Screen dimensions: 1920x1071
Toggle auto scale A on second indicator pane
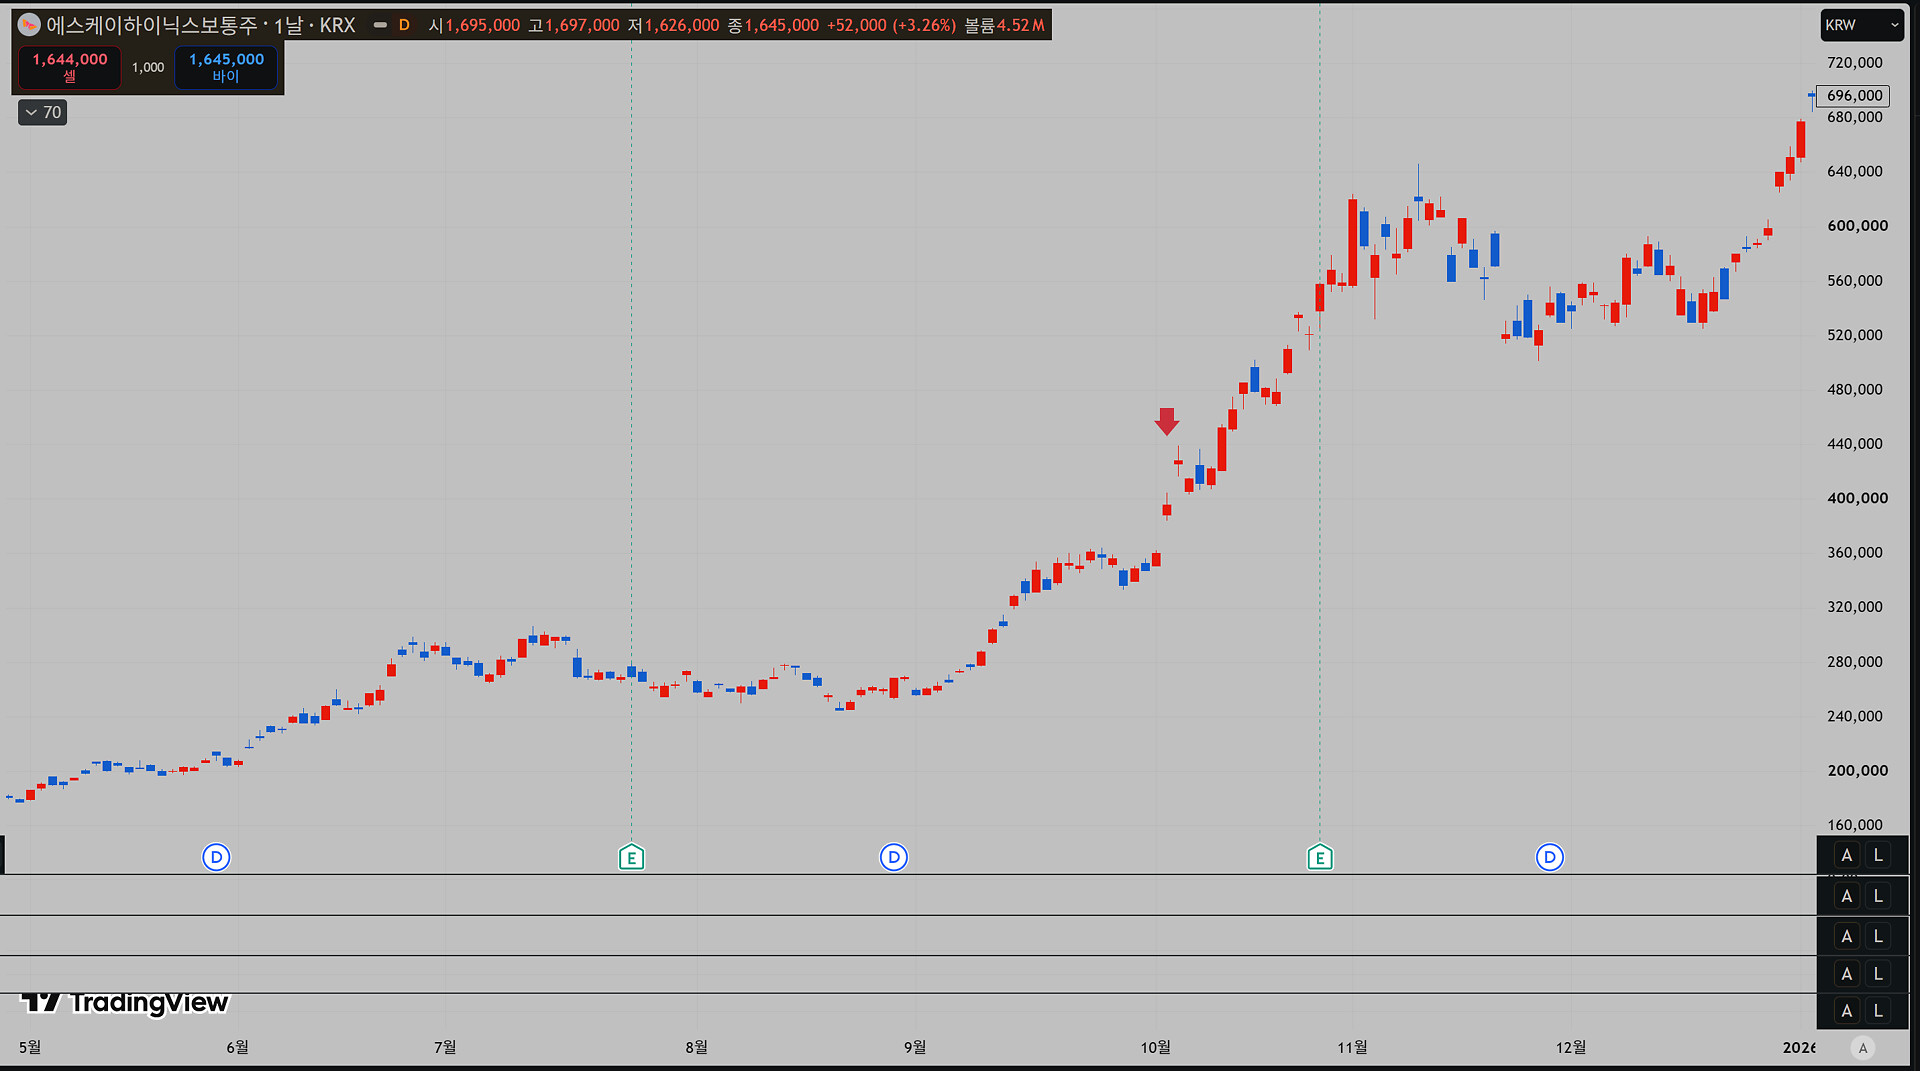tap(1847, 936)
